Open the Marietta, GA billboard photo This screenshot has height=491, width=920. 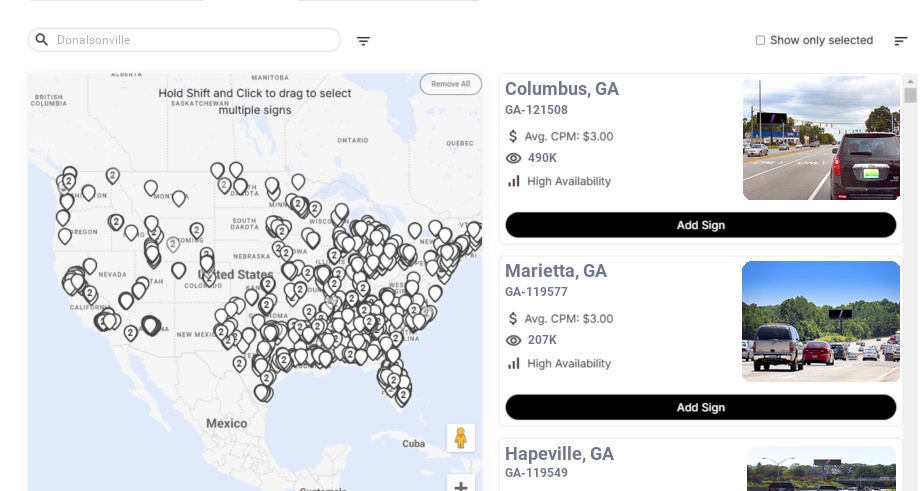pyautogui.click(x=821, y=321)
